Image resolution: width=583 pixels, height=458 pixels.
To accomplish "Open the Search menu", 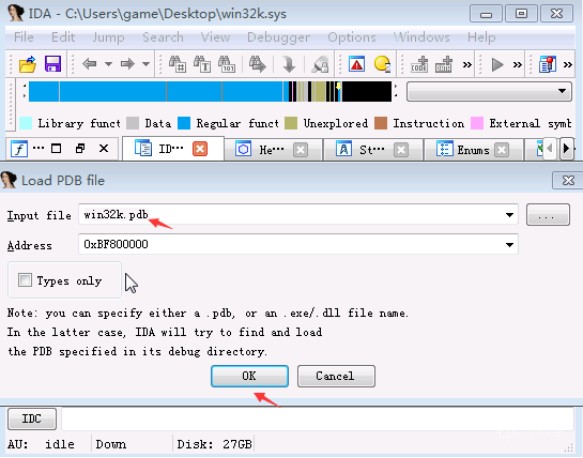I will pyautogui.click(x=163, y=37).
